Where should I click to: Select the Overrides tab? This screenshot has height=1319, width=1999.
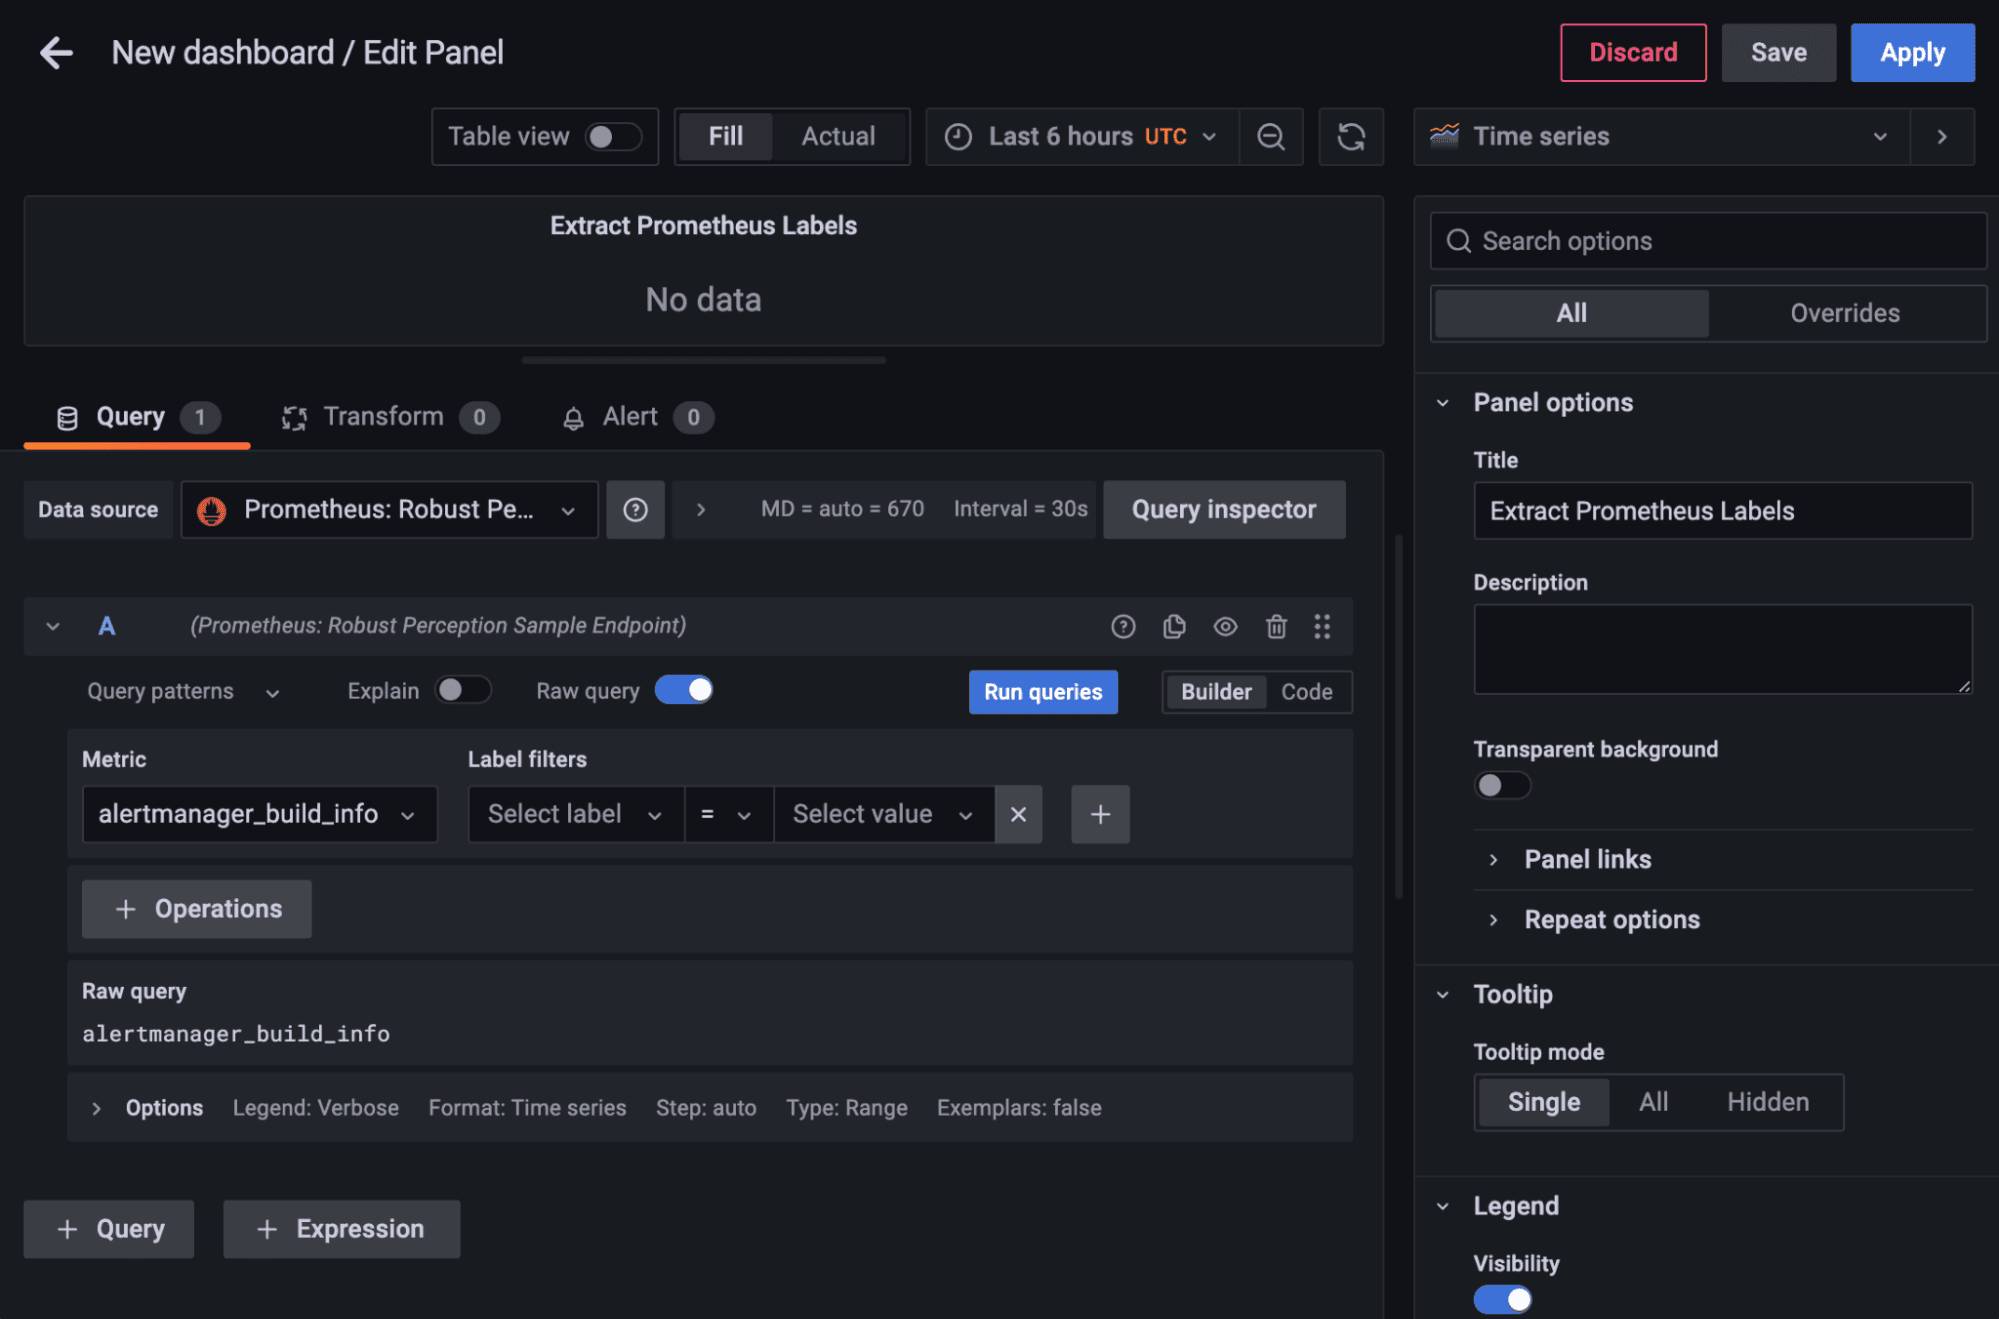pyautogui.click(x=1845, y=313)
